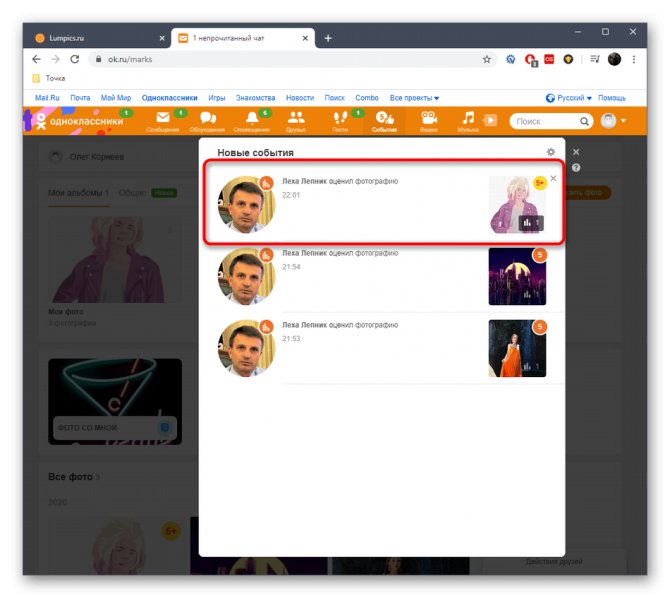Open events settings gear icon
Viewport: 670px width, 598px height.
(x=551, y=152)
